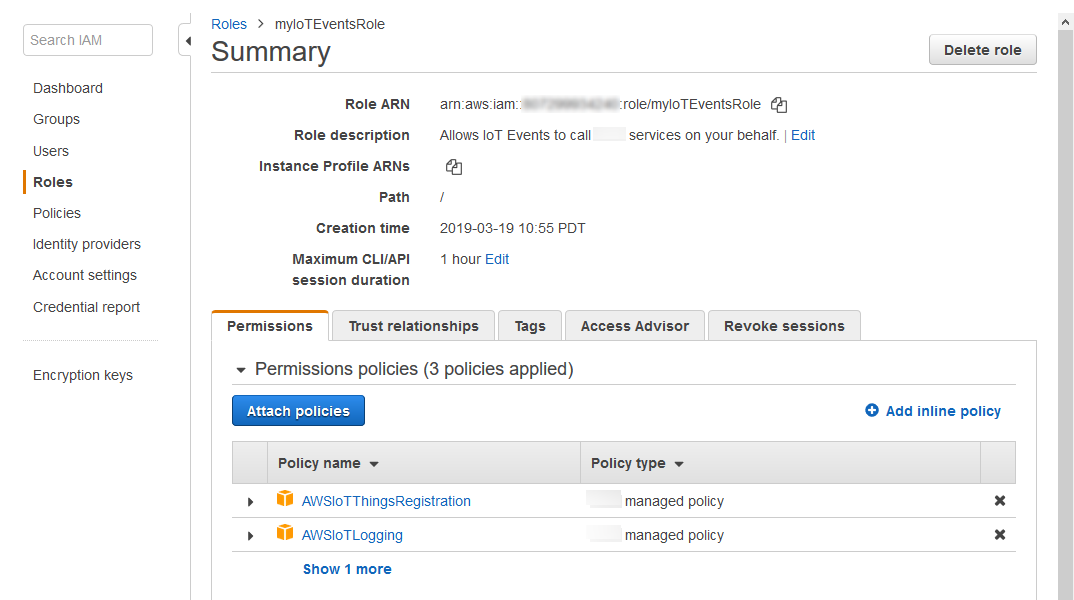Click the Show 1 more link
The height and width of the screenshot is (600, 1074).
click(x=347, y=569)
